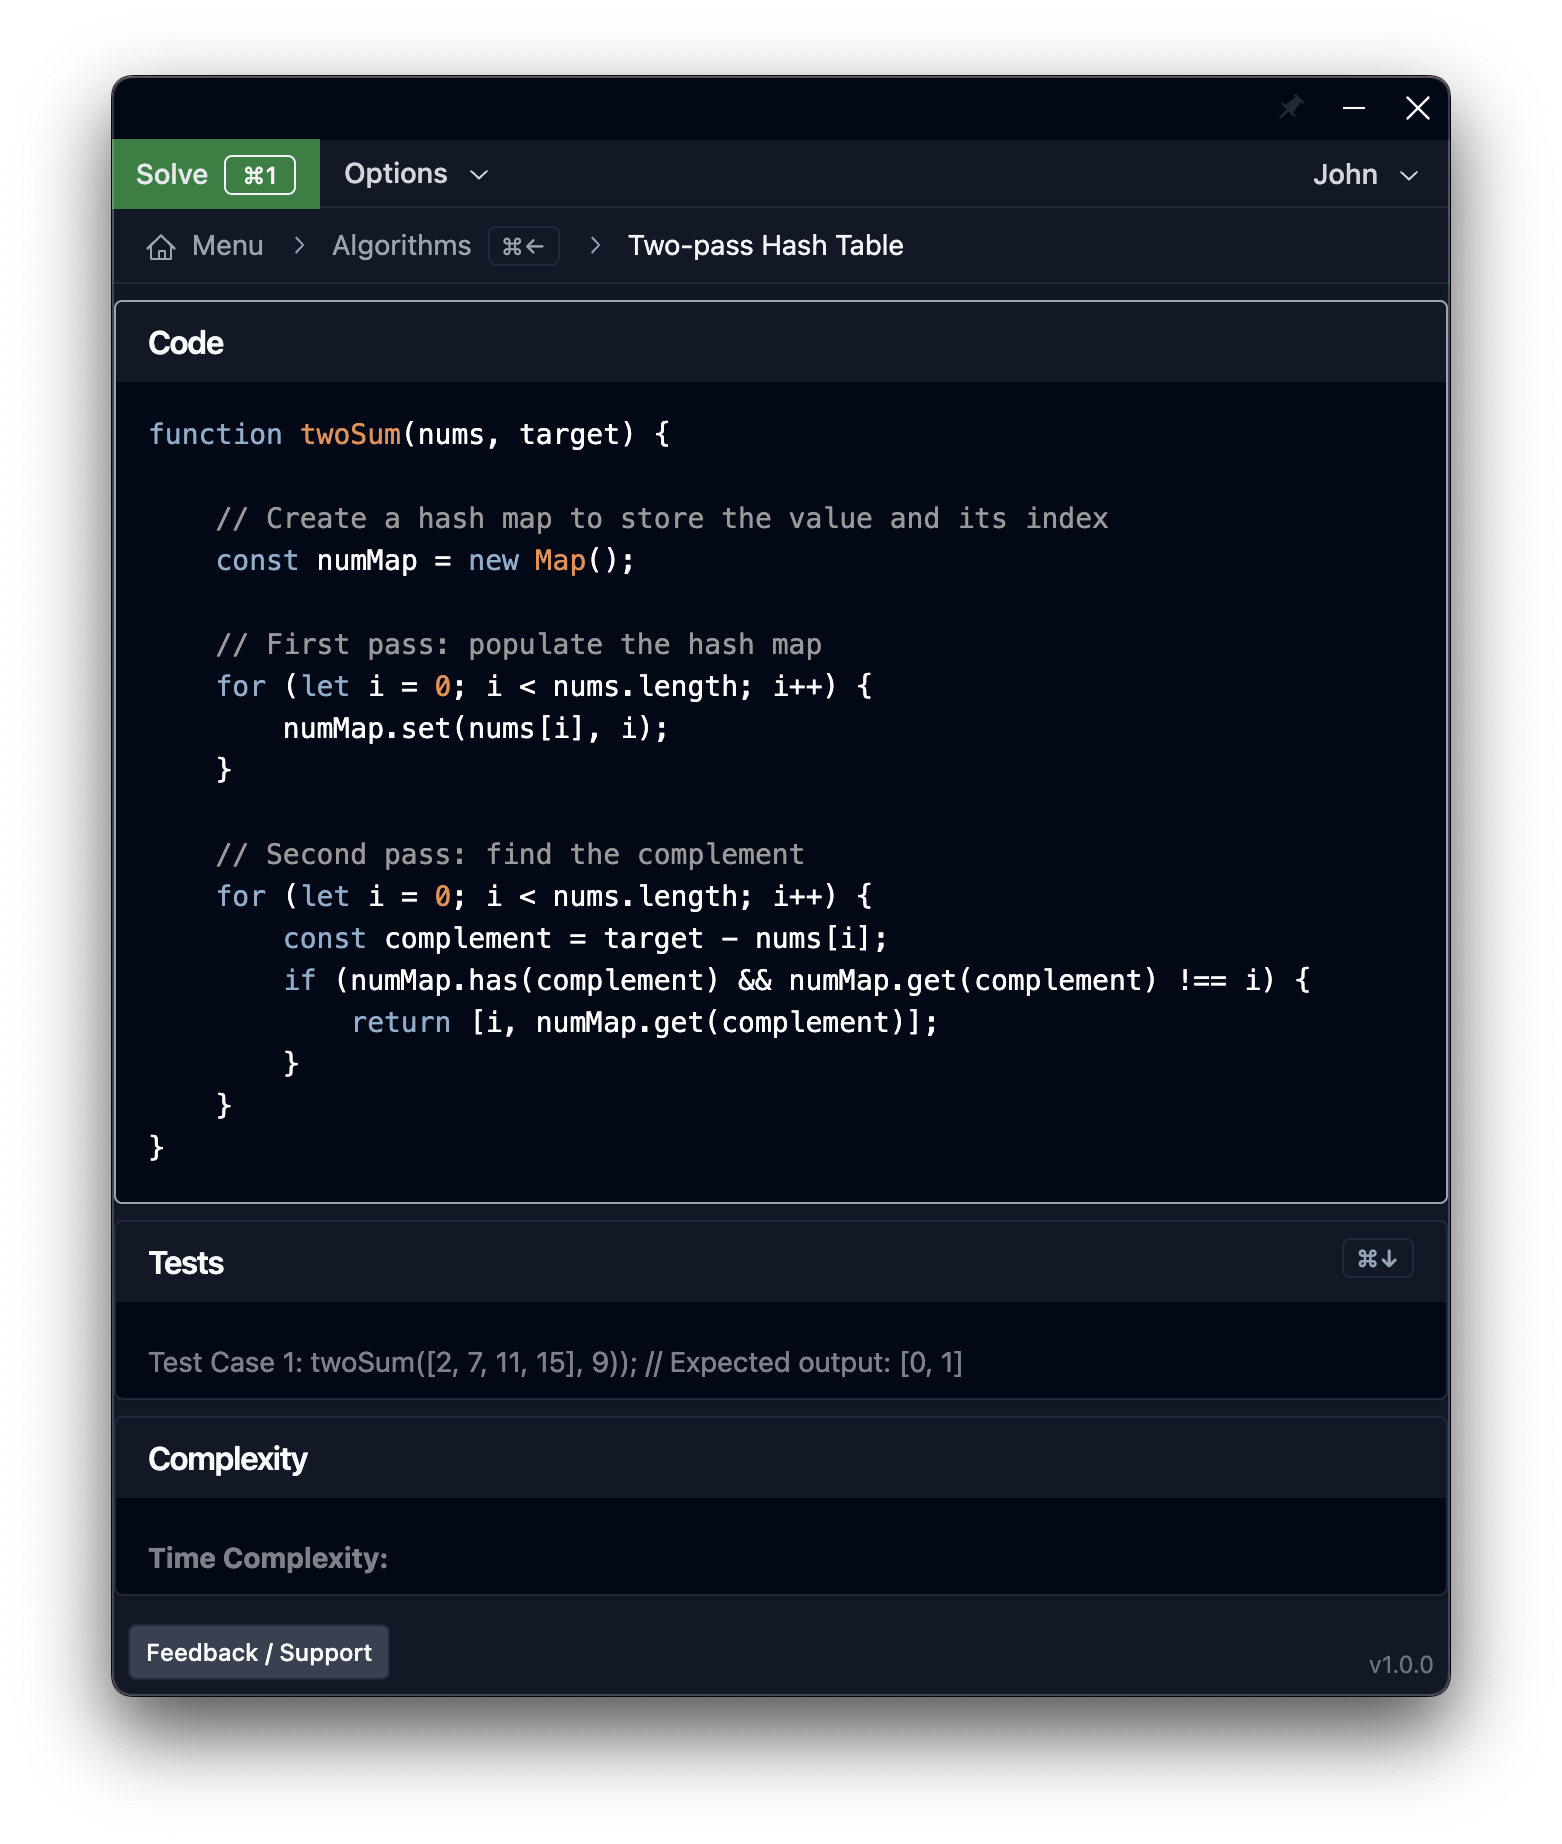Image resolution: width=1562 pixels, height=1844 pixels.
Task: Click the ⌘← back shortcut badge
Action: (523, 246)
